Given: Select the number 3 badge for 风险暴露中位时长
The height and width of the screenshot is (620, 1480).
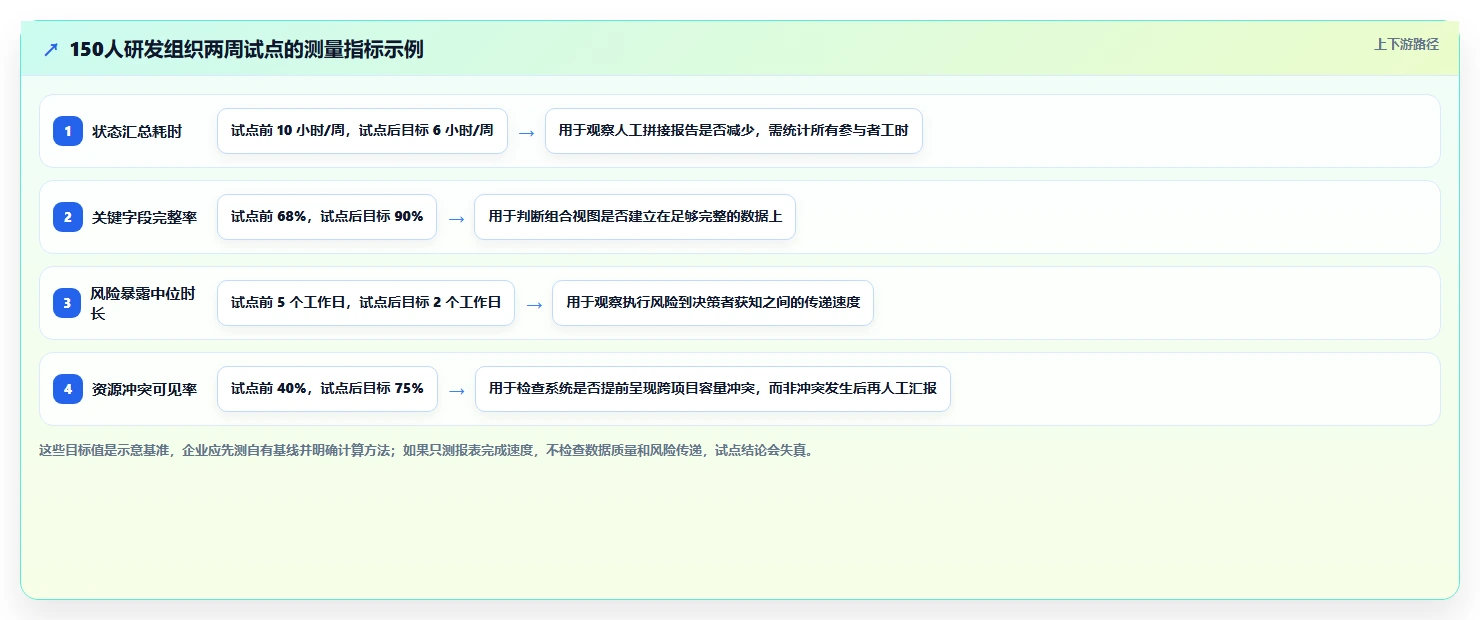Looking at the screenshot, I should coord(68,303).
